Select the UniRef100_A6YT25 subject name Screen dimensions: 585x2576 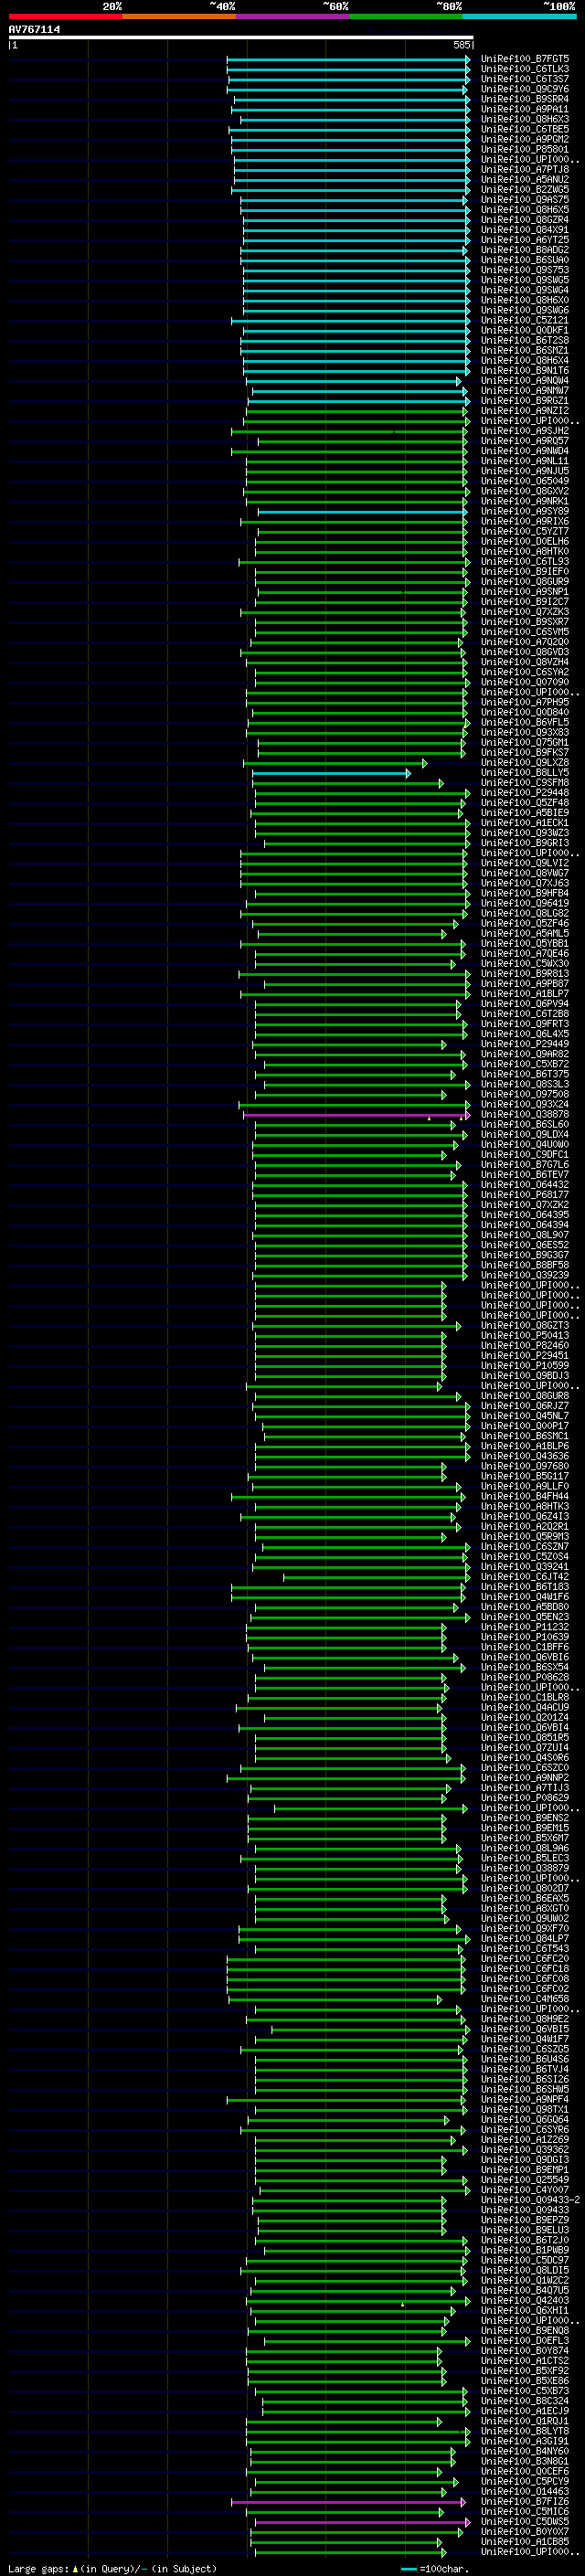[525, 240]
